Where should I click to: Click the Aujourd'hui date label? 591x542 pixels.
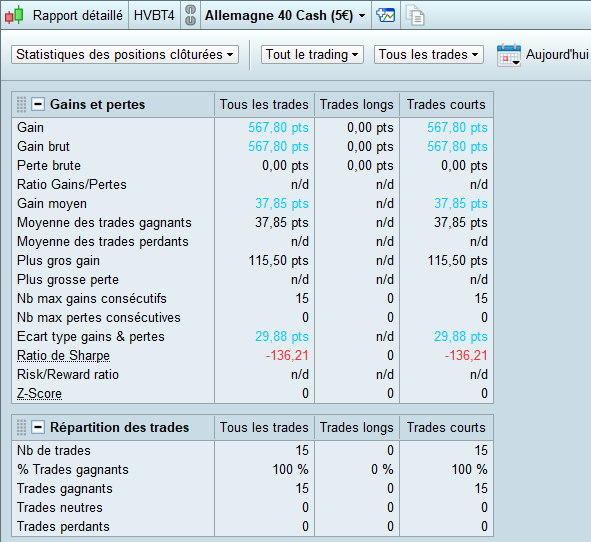[x=557, y=55]
